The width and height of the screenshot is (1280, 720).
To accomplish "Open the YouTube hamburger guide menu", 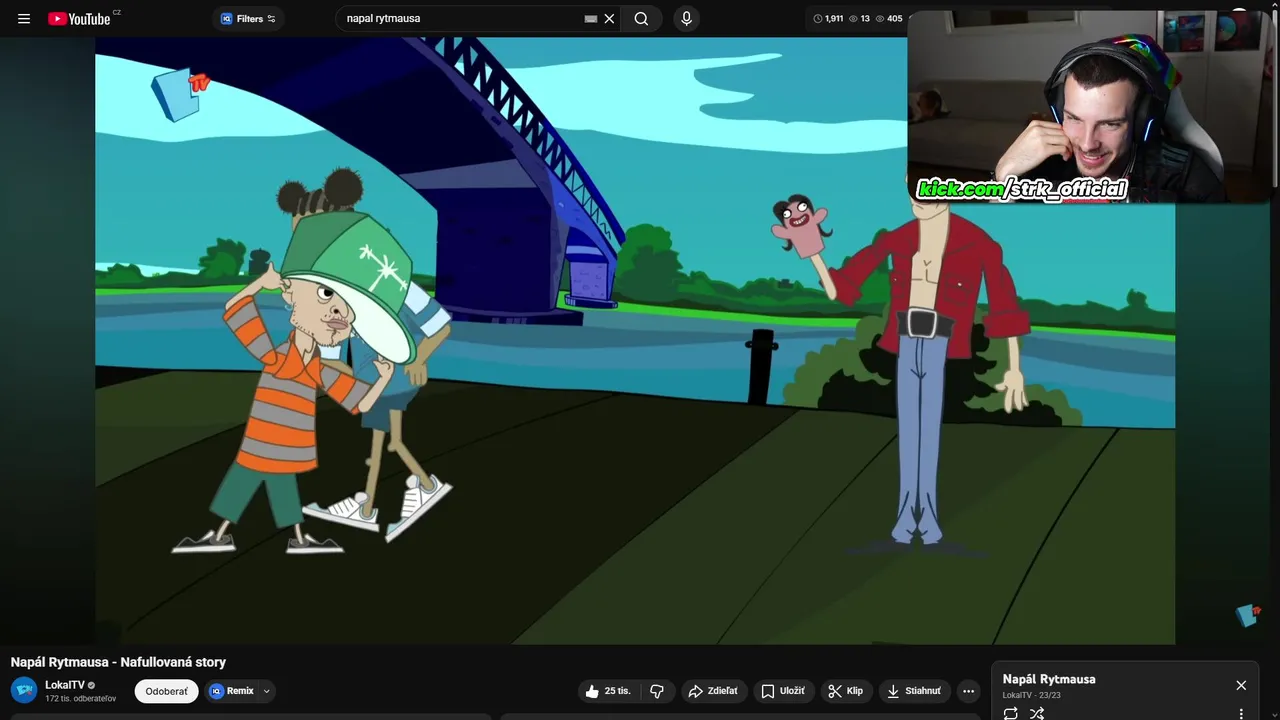I will [24, 18].
